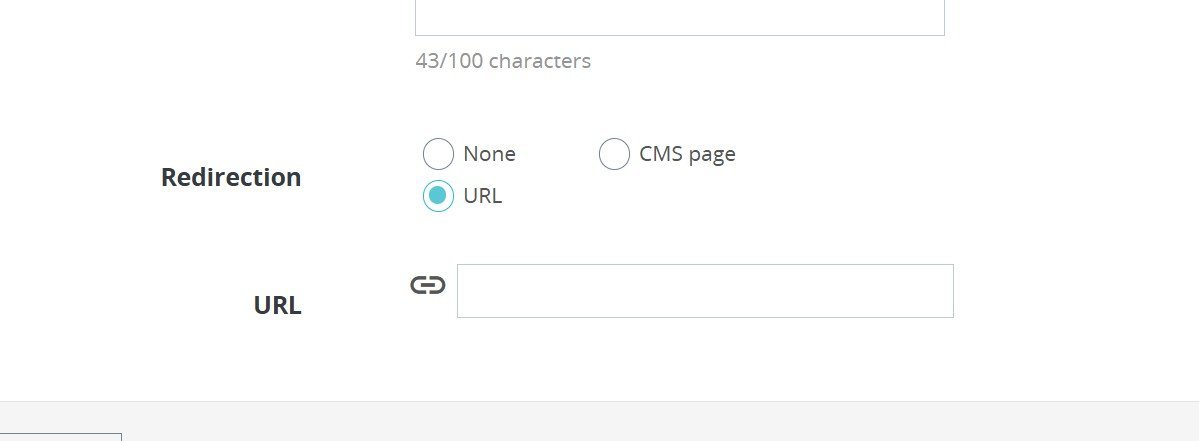Click the "None" option label text
This screenshot has width=1199, height=441.
pos(489,154)
